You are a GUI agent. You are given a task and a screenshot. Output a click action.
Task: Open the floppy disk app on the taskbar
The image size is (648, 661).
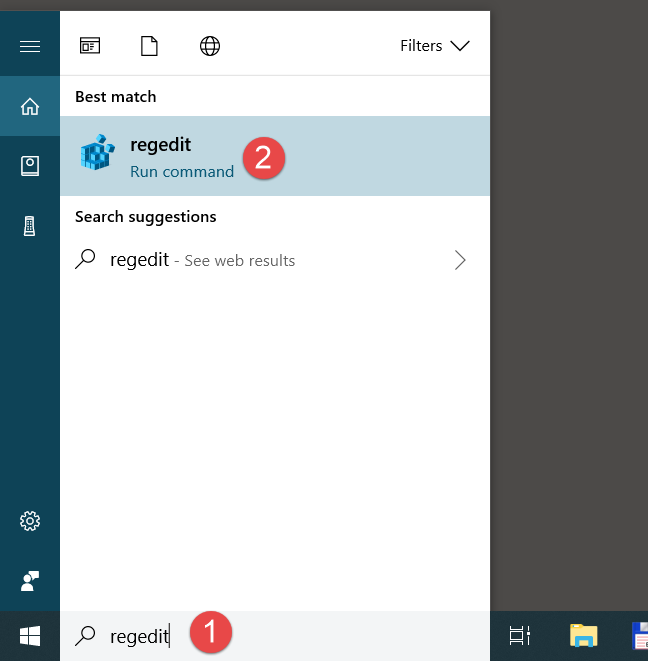coord(640,636)
